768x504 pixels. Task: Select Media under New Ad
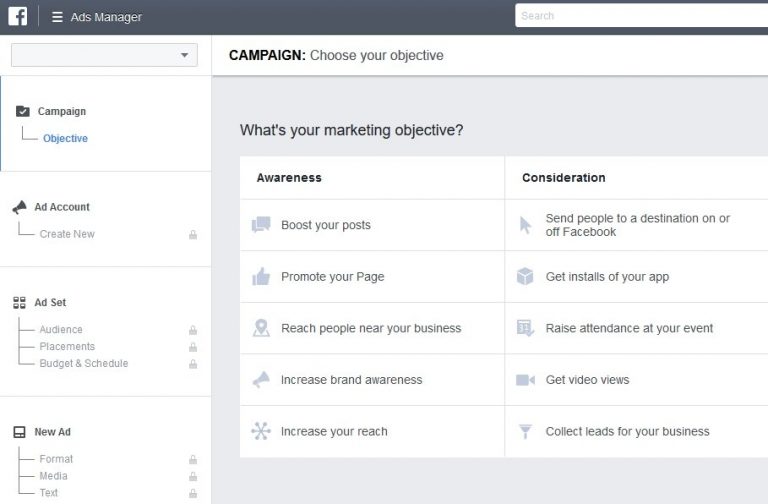coord(53,476)
